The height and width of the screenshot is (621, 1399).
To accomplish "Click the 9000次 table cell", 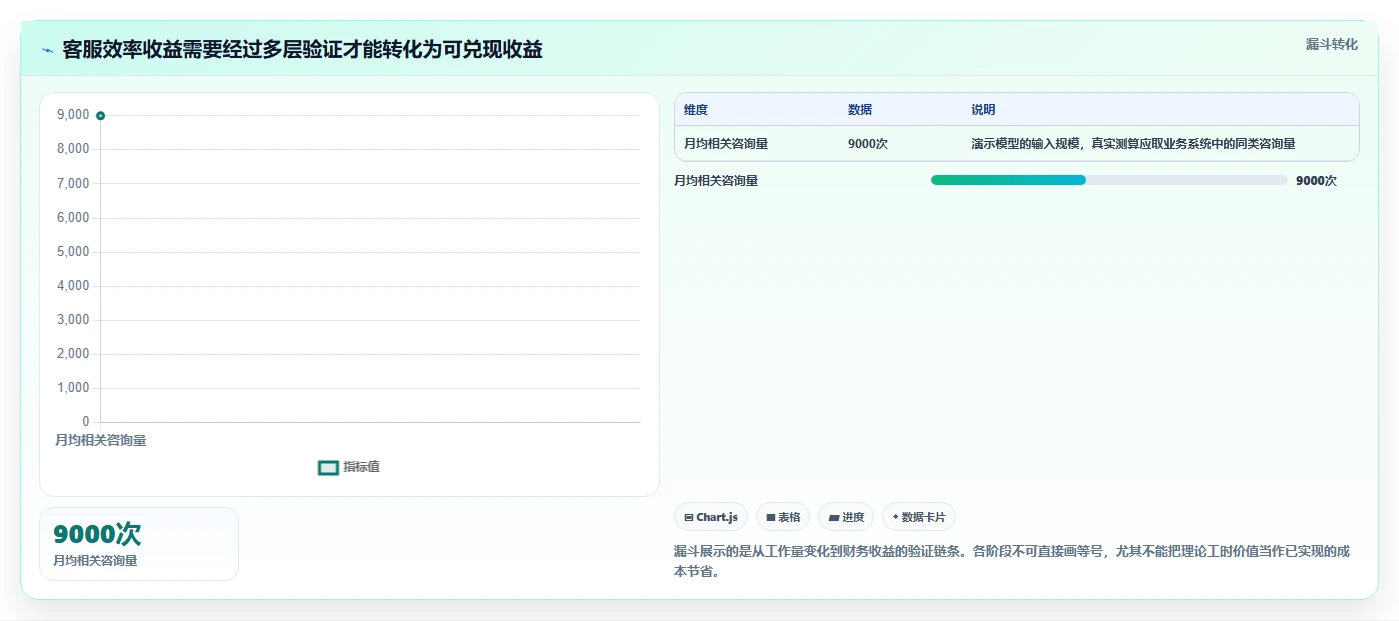I will (868, 143).
